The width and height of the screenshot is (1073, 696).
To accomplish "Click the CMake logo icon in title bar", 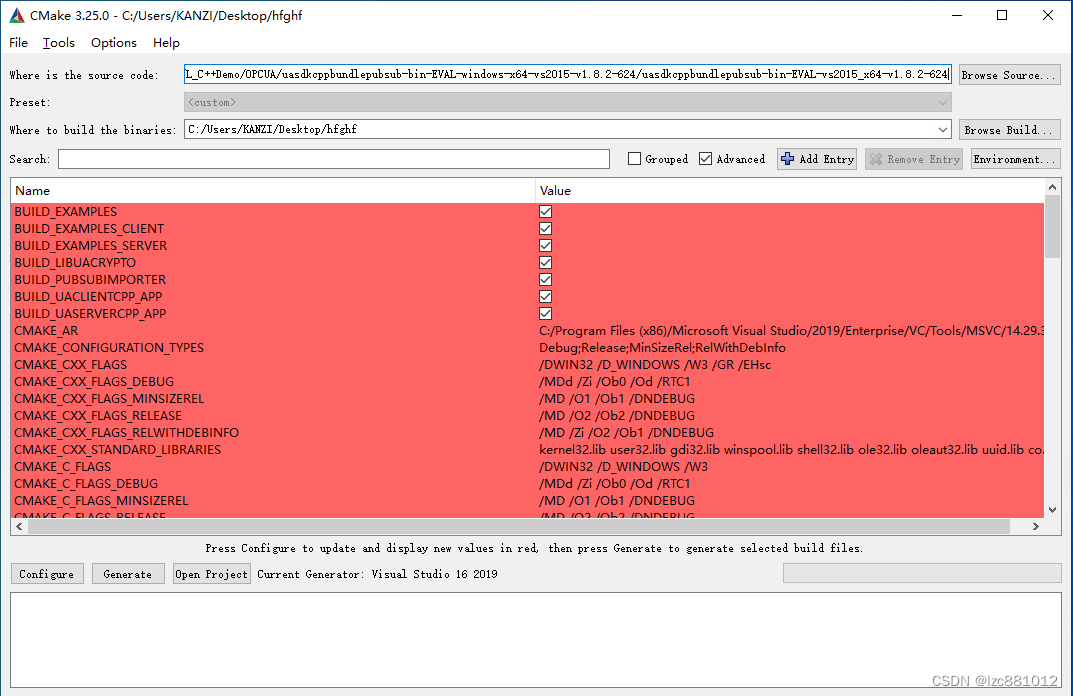I will coord(16,15).
